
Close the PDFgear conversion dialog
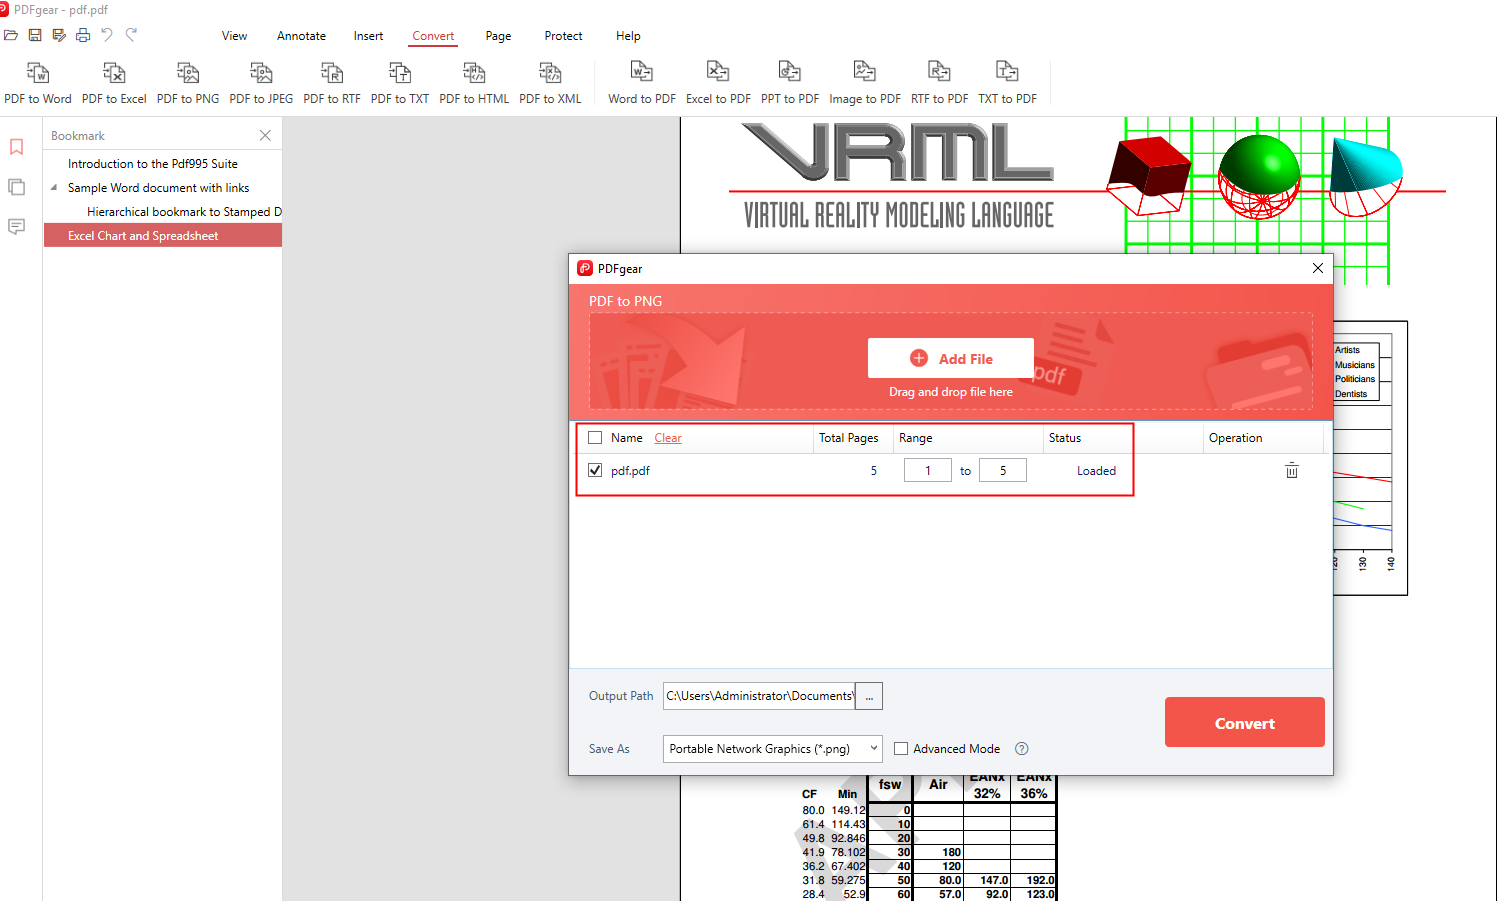click(1318, 268)
